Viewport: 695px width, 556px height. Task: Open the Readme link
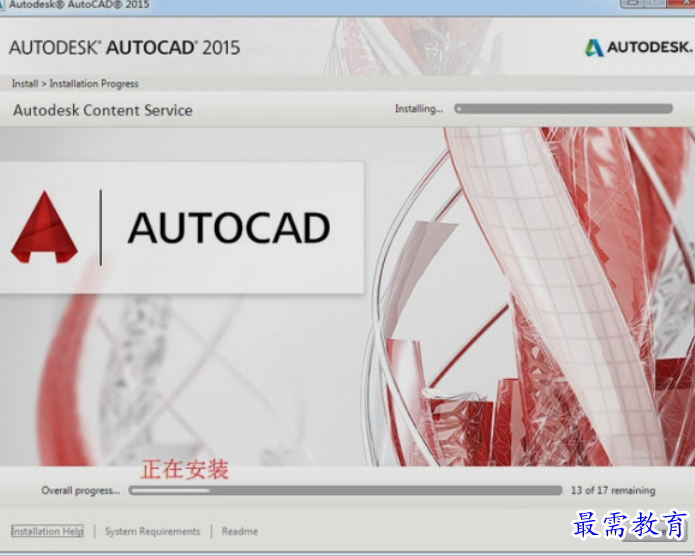(240, 531)
